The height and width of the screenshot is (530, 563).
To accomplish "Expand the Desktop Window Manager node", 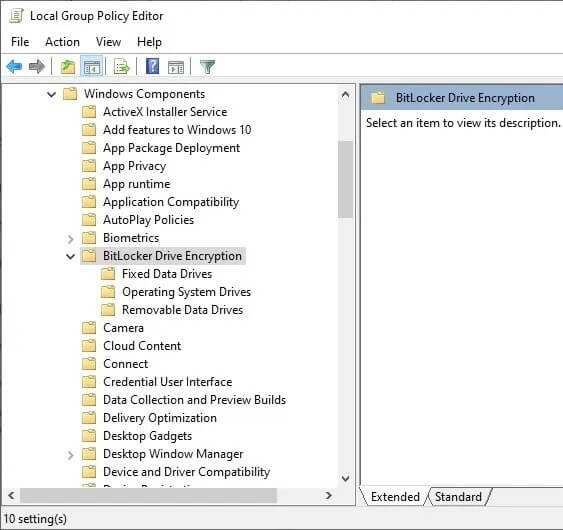I will tap(71, 455).
